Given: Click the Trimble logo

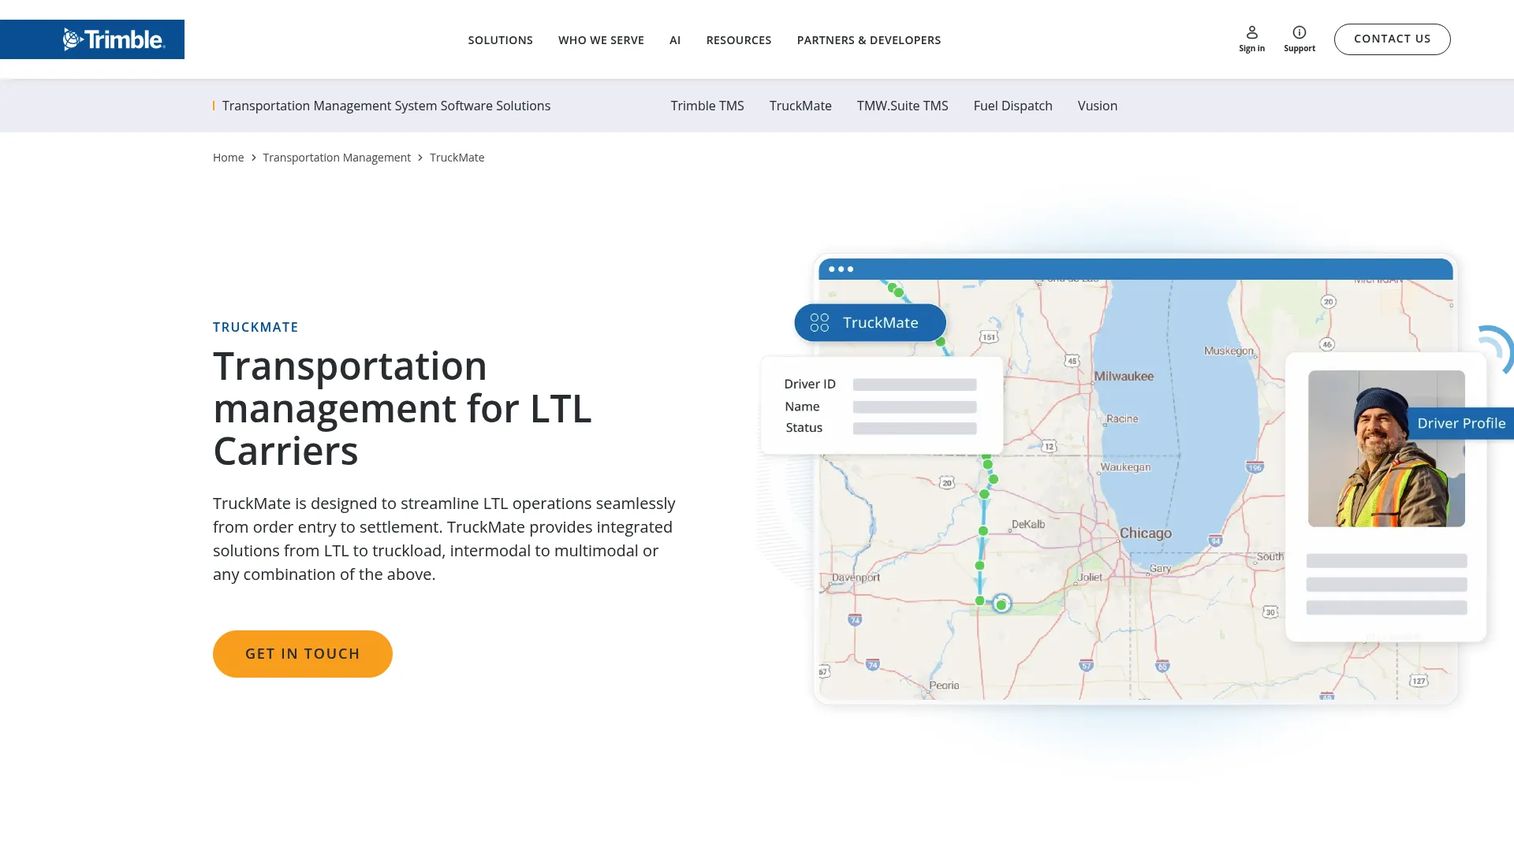Looking at the screenshot, I should (113, 39).
